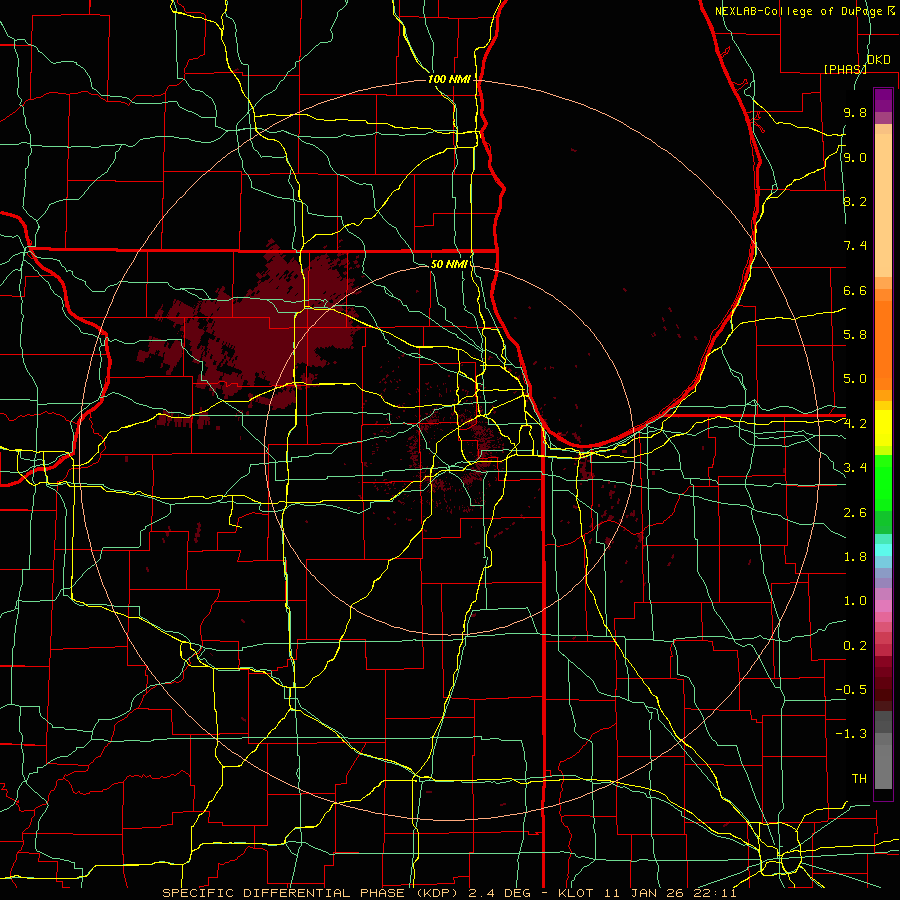
Task: Click the 9.0 value on the legend
Action: tap(855, 157)
